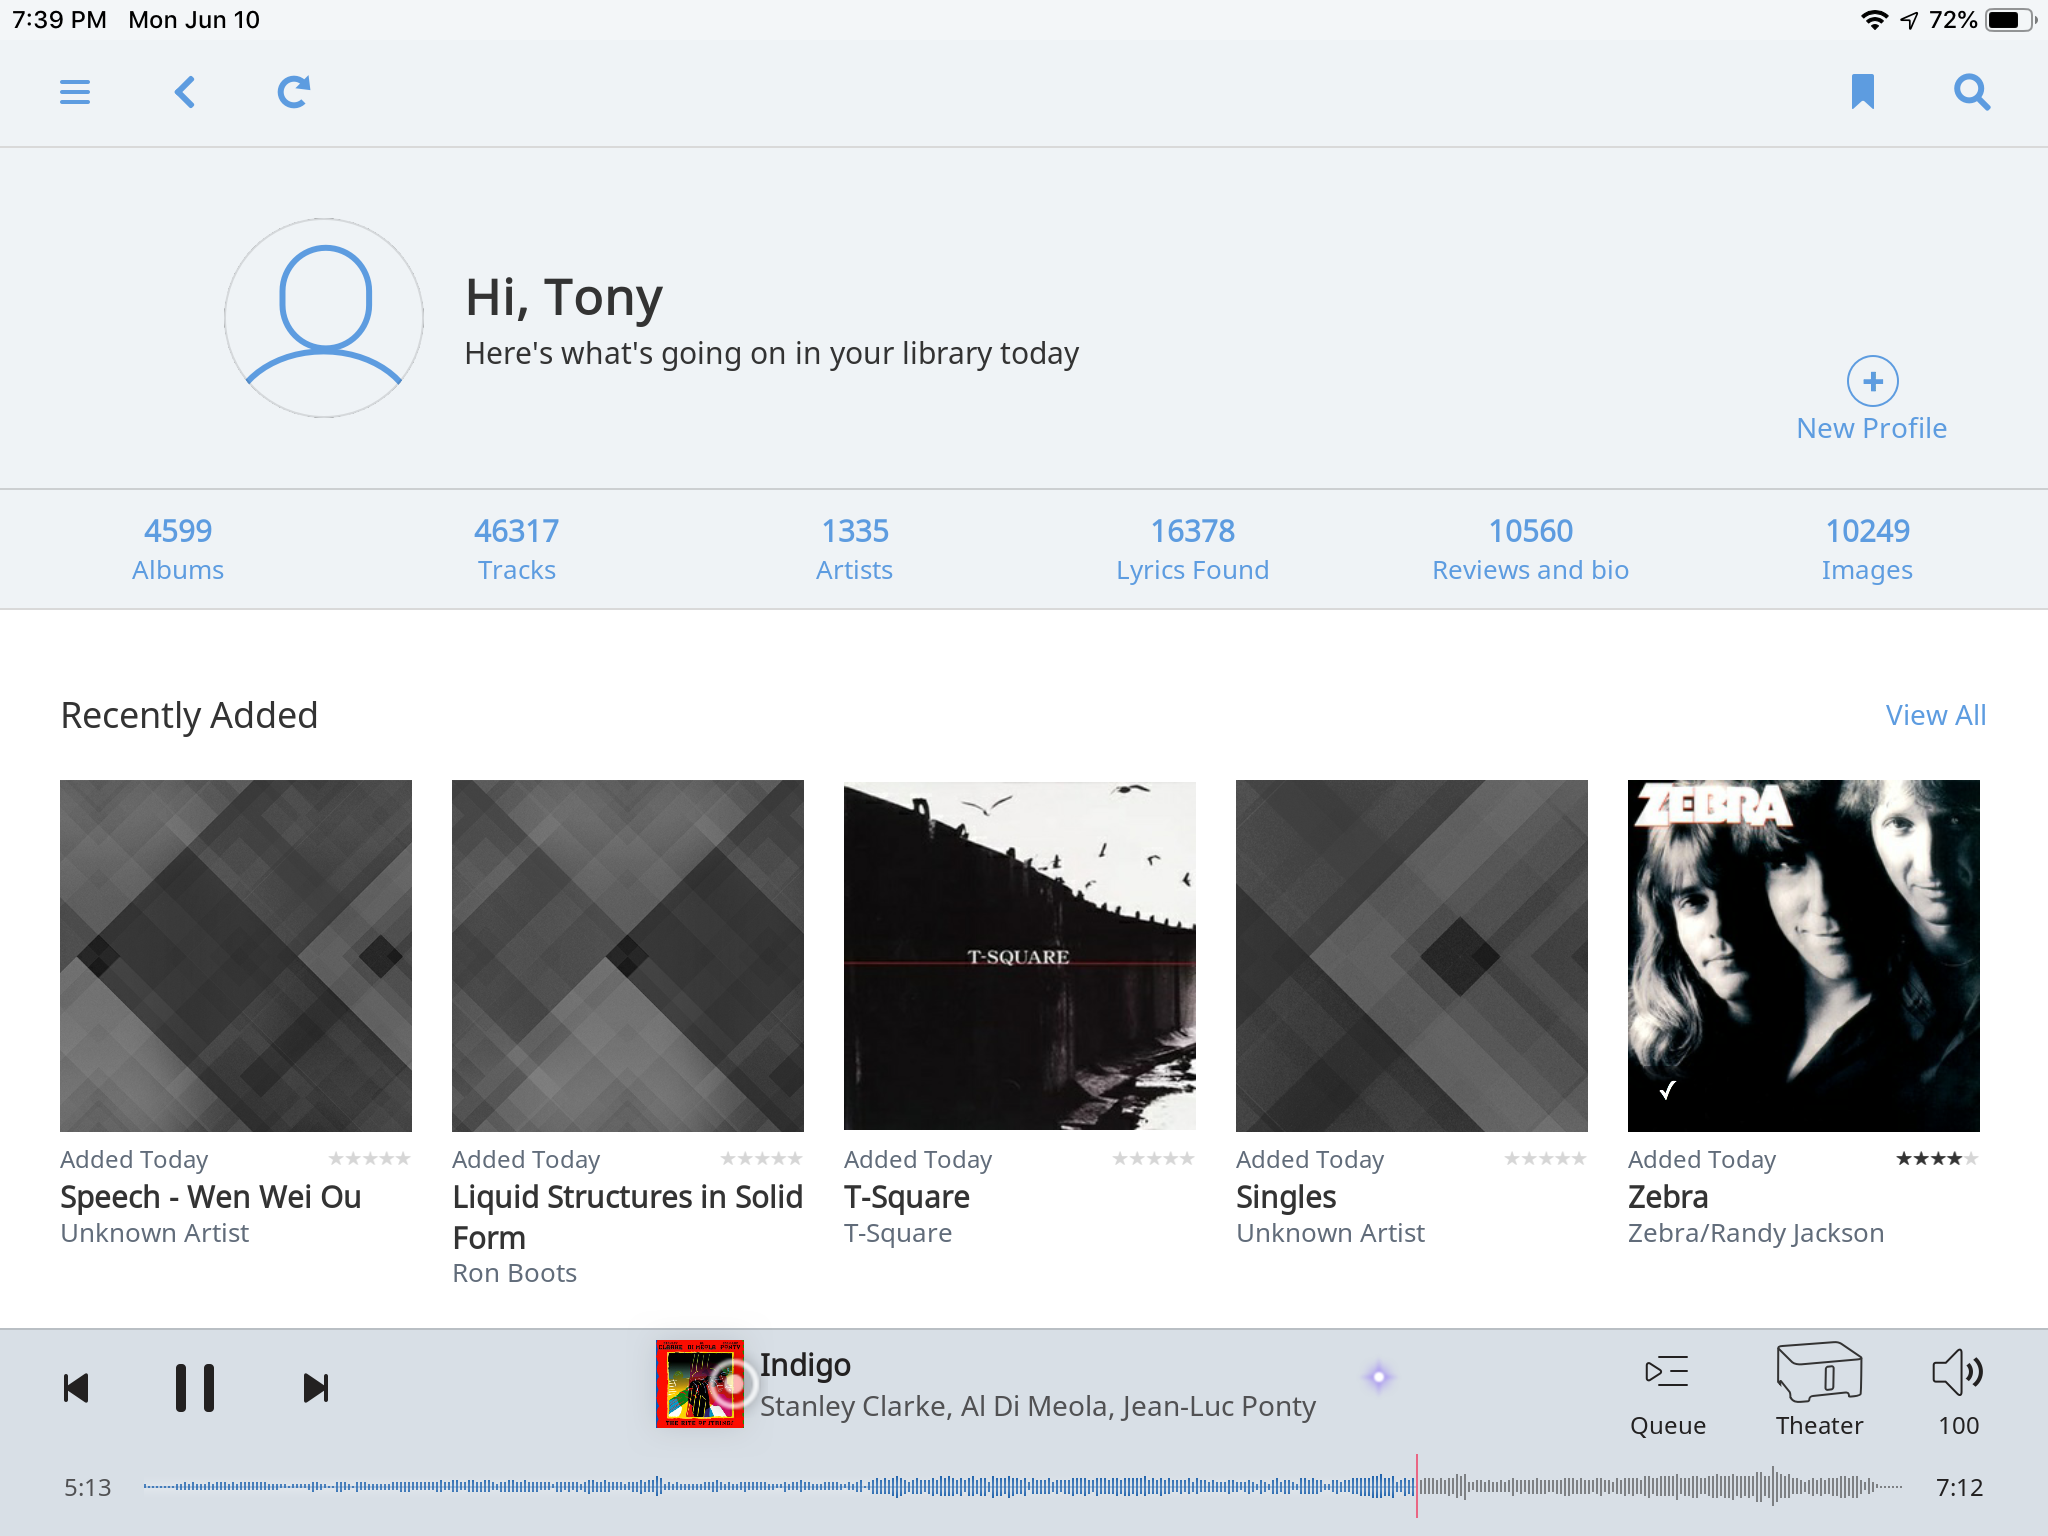The width and height of the screenshot is (2048, 1536).
Task: Go back with the left arrow
Action: pyautogui.click(x=185, y=92)
